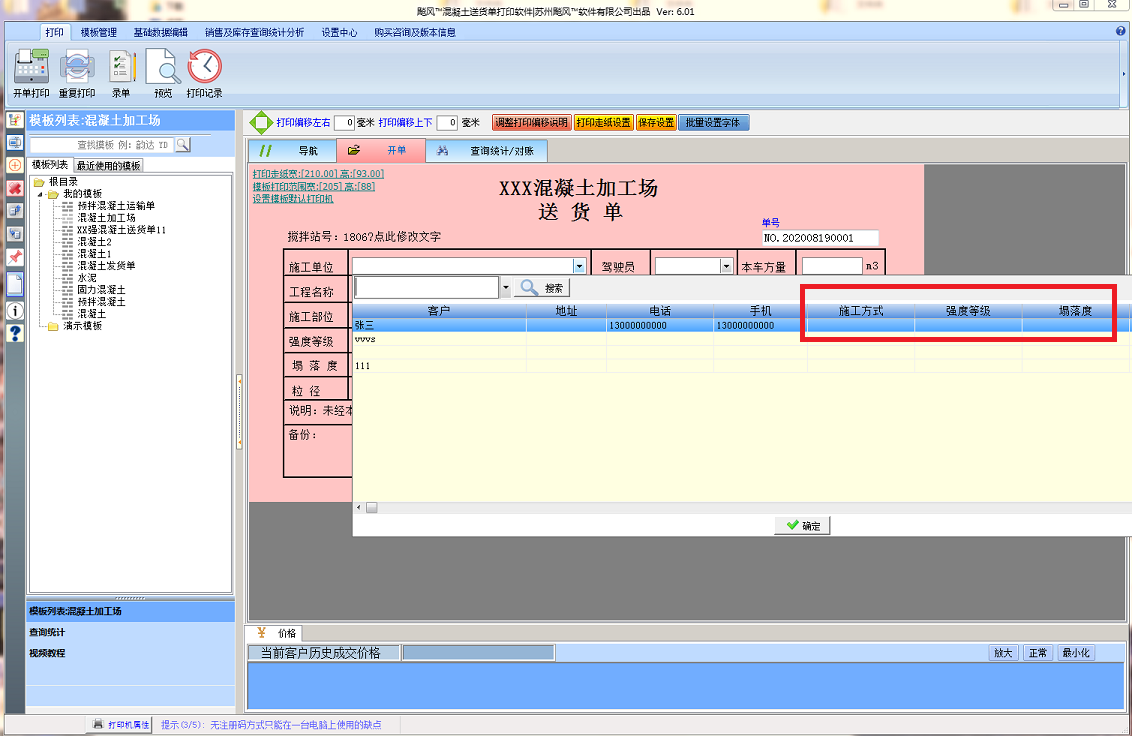Select 混凝土发货单 in the template tree
The height and width of the screenshot is (736, 1132).
click(106, 266)
